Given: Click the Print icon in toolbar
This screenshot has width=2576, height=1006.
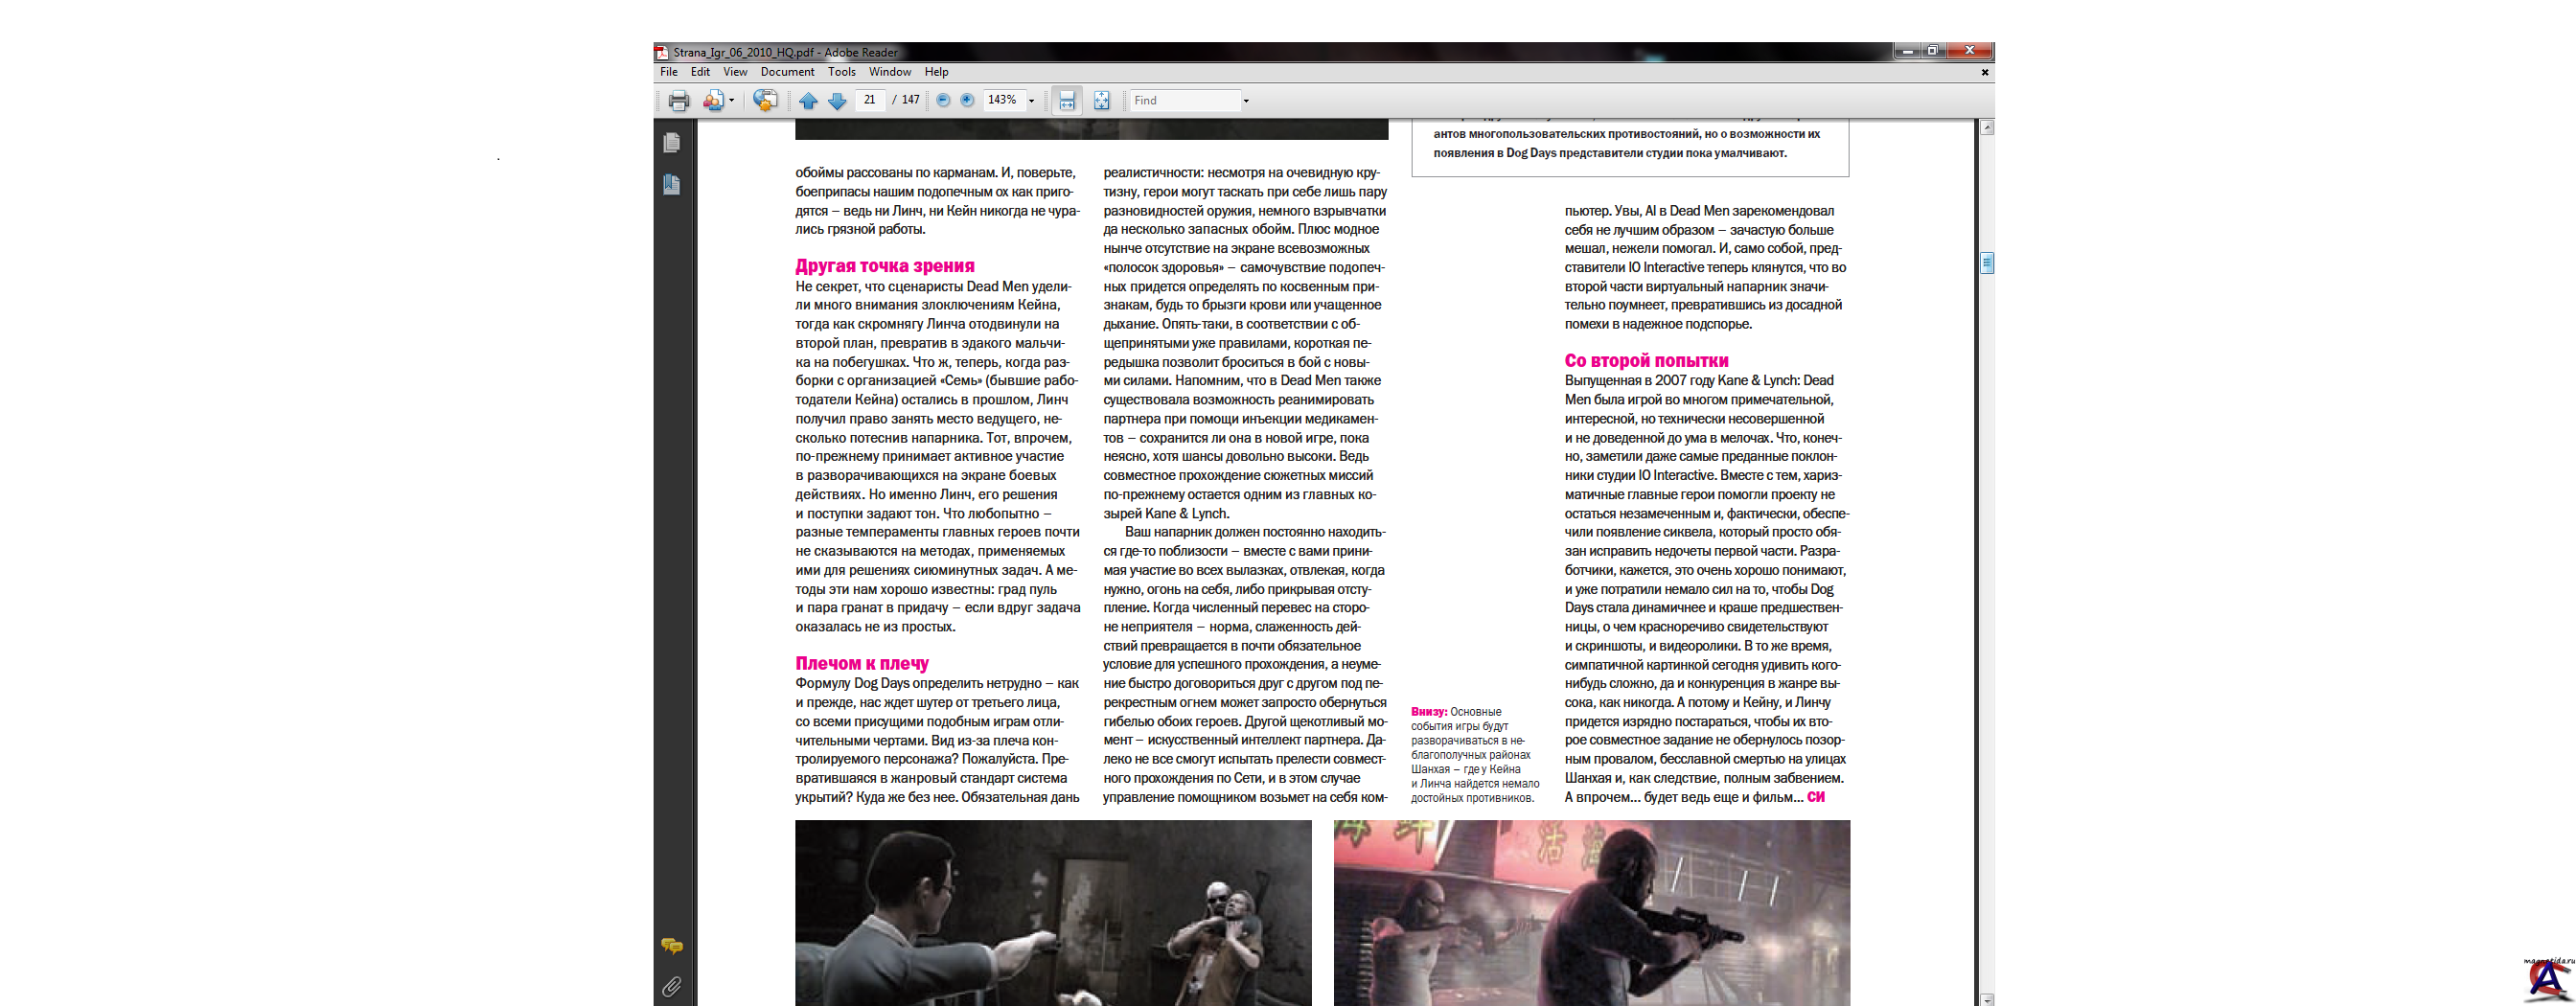Looking at the screenshot, I should pos(678,101).
